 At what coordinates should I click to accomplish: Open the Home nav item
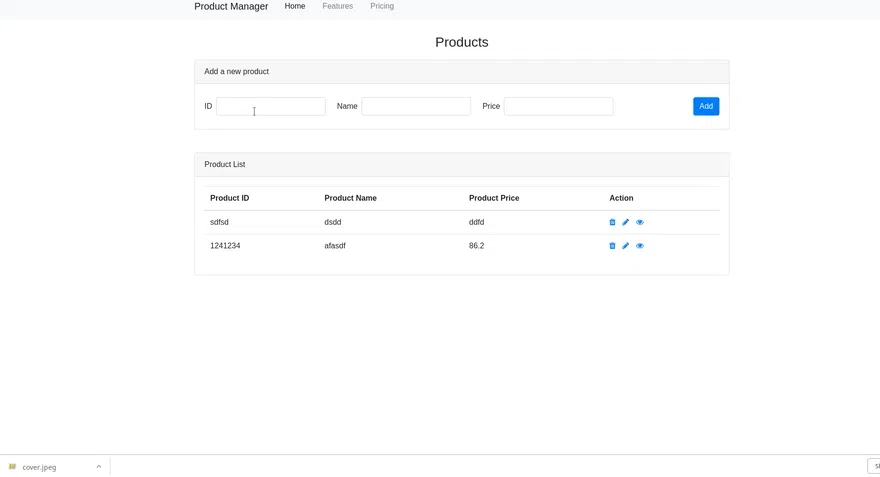pos(295,6)
